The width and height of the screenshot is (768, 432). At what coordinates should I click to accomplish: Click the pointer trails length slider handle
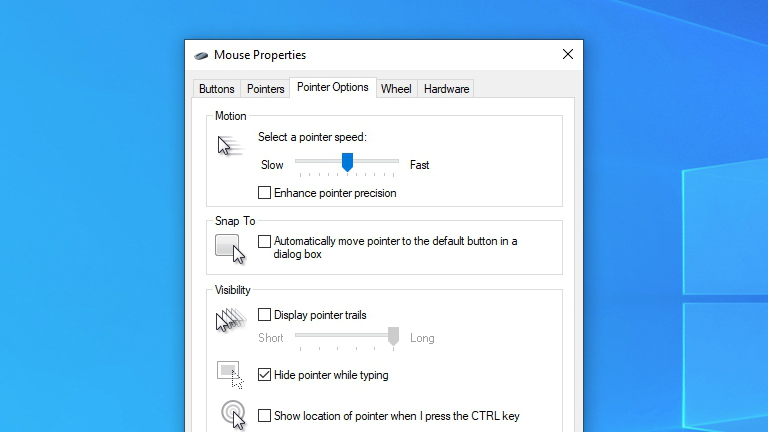point(393,336)
